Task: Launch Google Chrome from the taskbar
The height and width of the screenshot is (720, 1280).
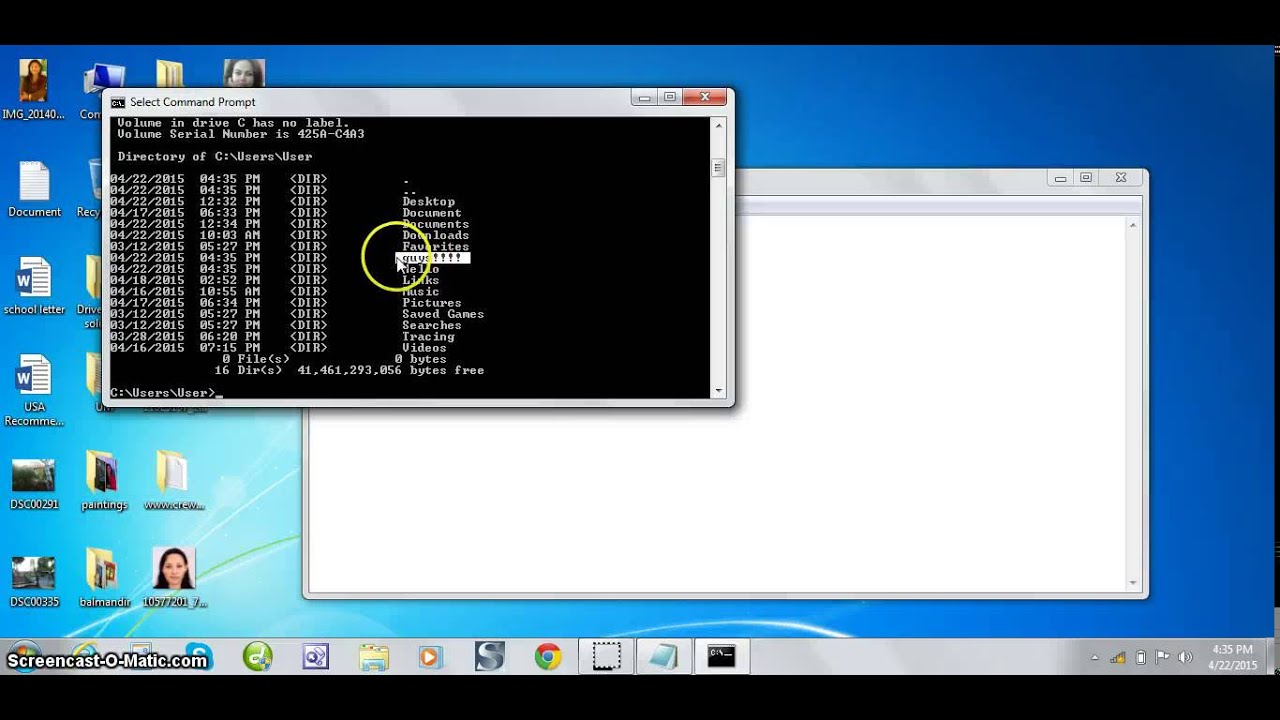Action: (548, 657)
